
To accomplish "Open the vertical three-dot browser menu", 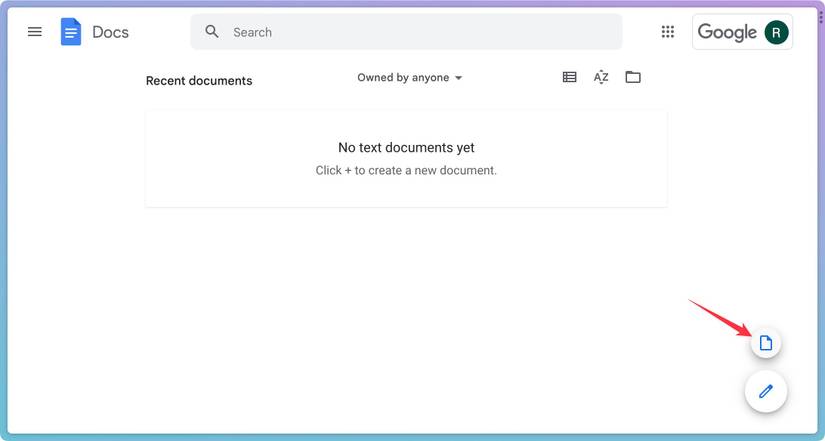I will (x=820, y=16).
